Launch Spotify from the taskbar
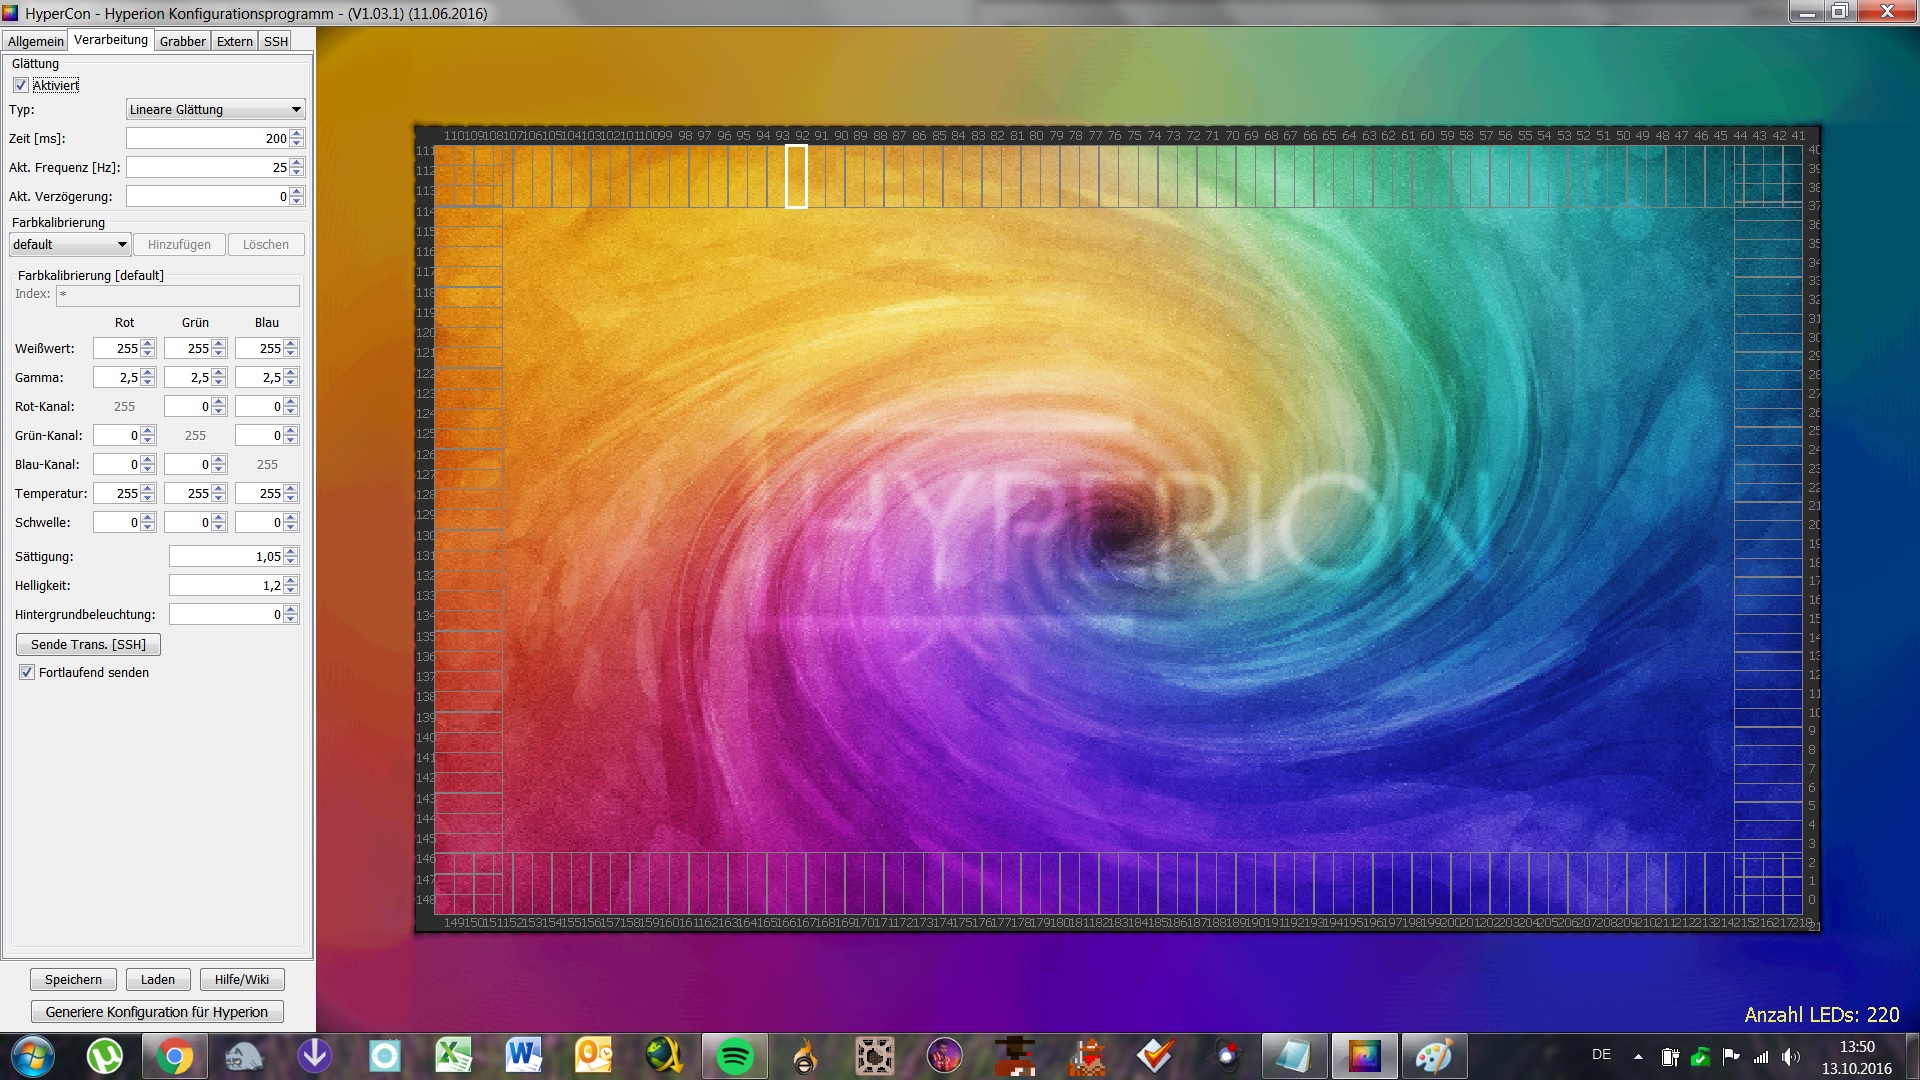This screenshot has width=1920, height=1080. tap(735, 1056)
